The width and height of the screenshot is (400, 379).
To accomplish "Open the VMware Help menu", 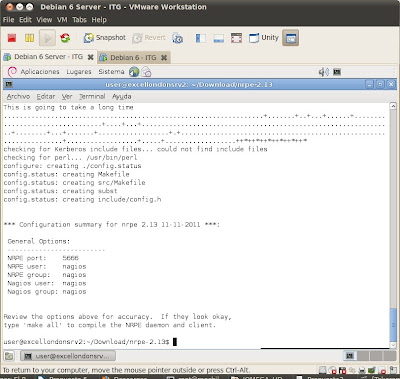I will (99, 20).
